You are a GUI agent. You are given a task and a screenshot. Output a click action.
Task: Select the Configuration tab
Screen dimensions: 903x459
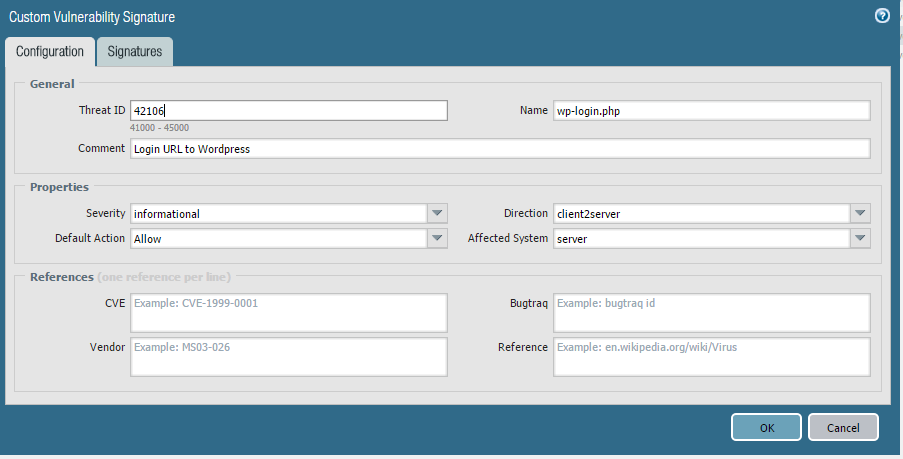50,52
